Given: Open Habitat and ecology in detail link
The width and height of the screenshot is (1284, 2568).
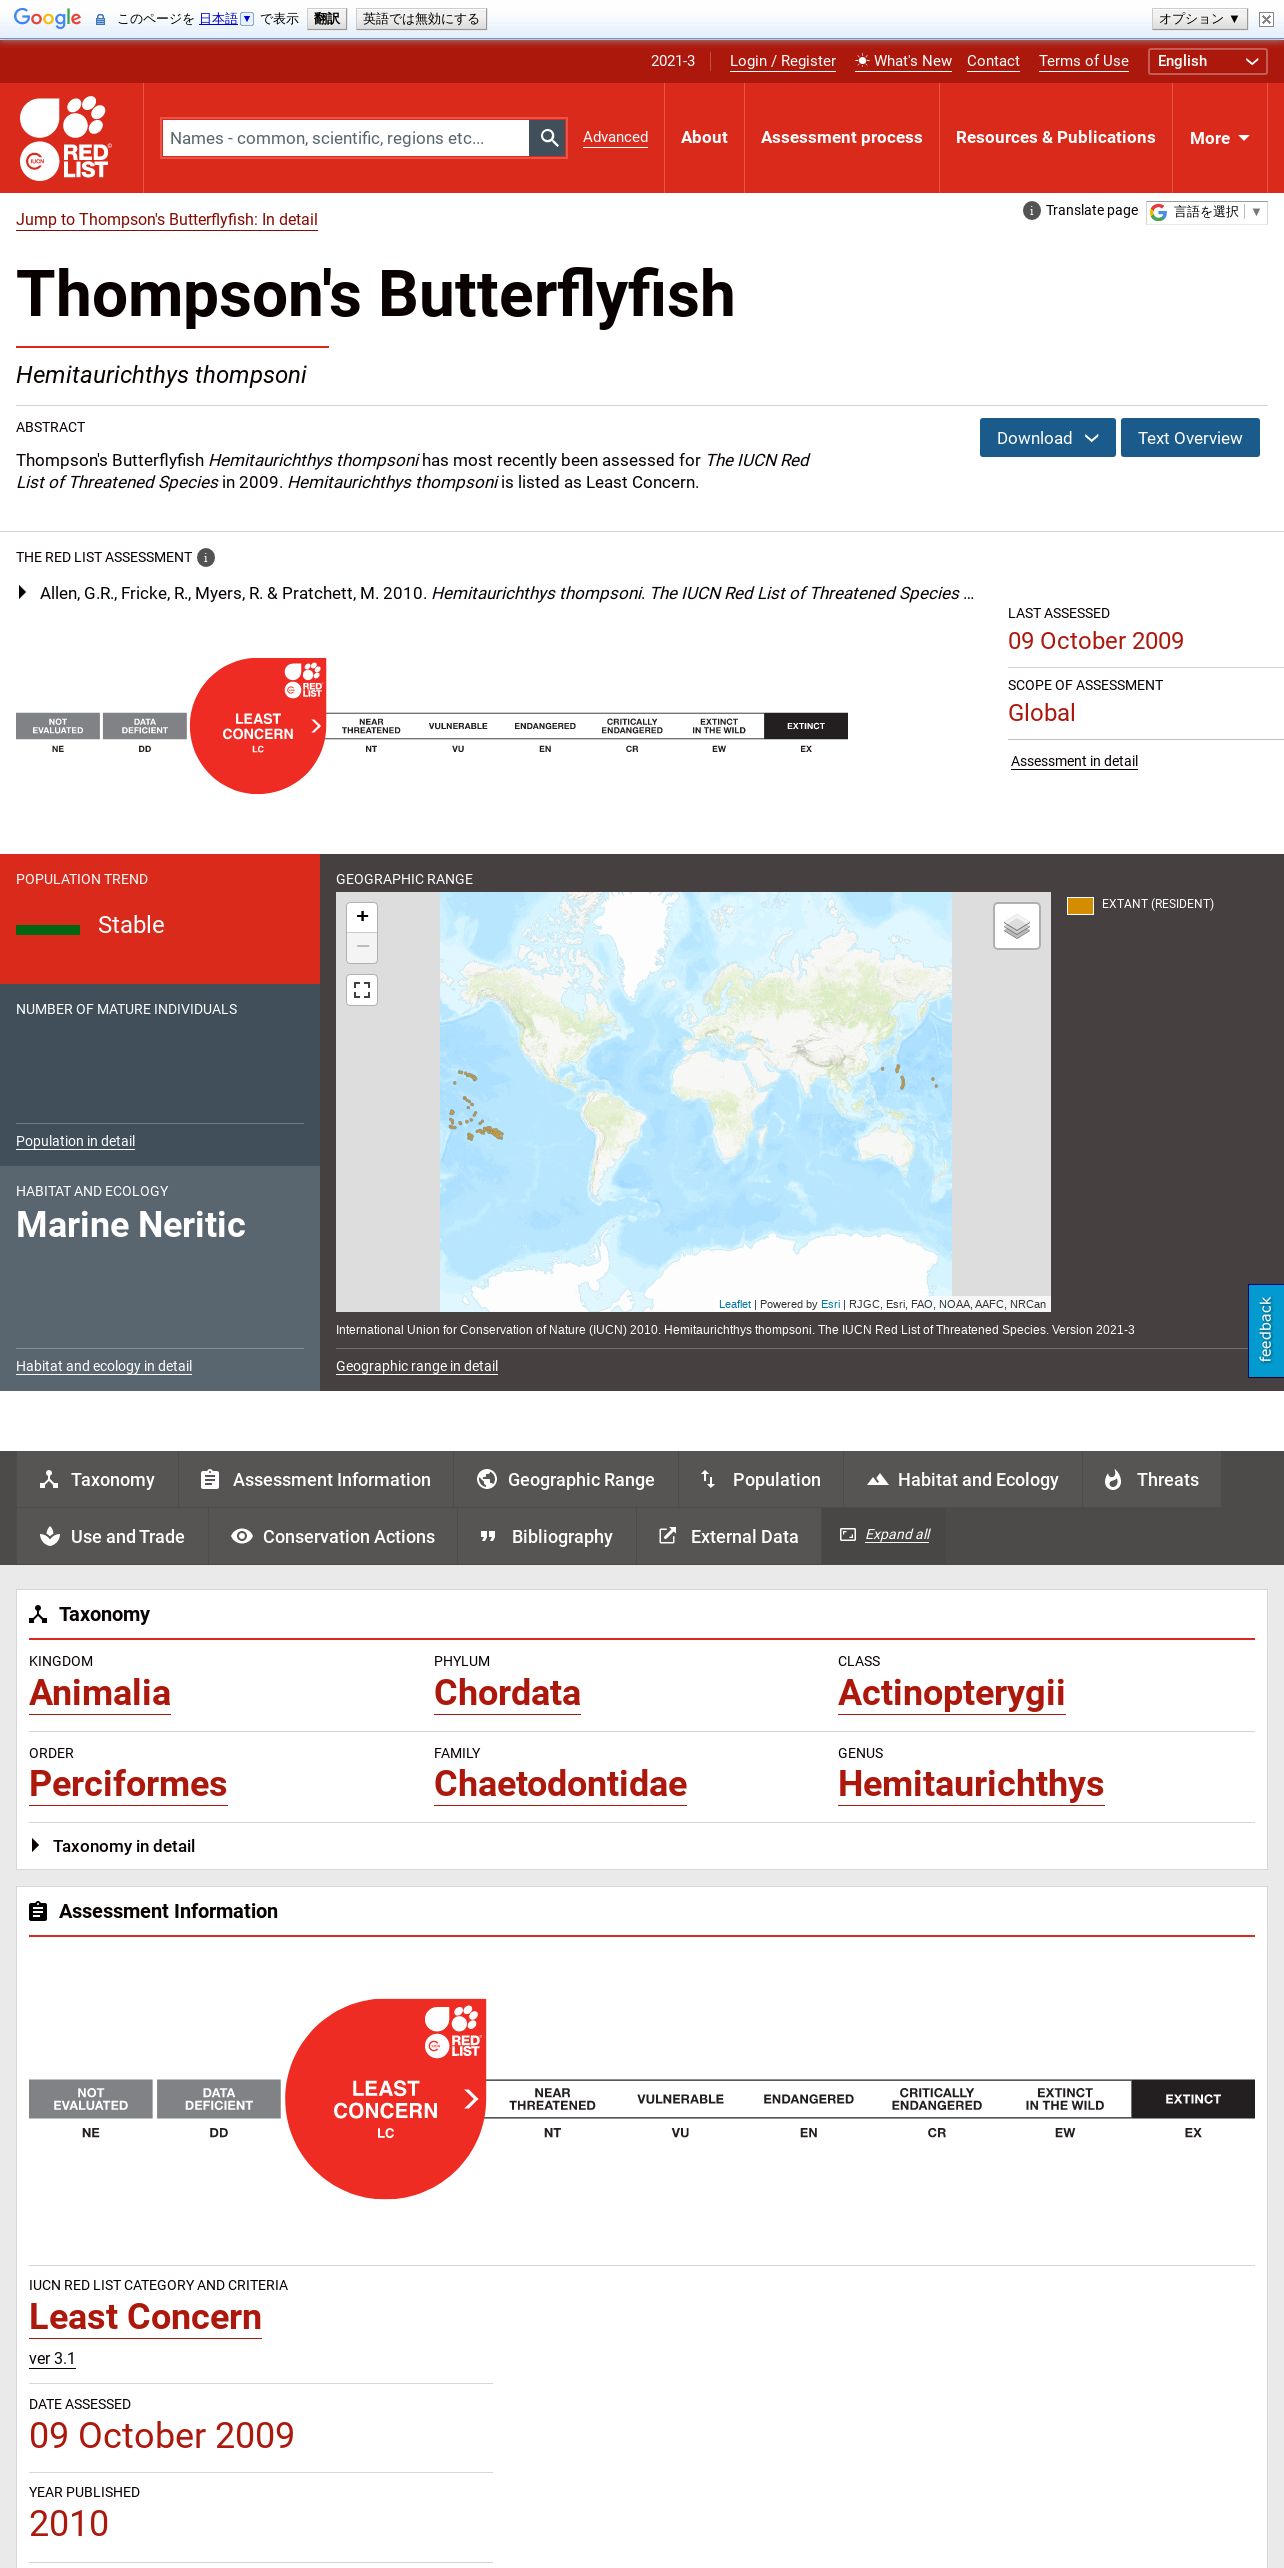Looking at the screenshot, I should coord(104,1366).
